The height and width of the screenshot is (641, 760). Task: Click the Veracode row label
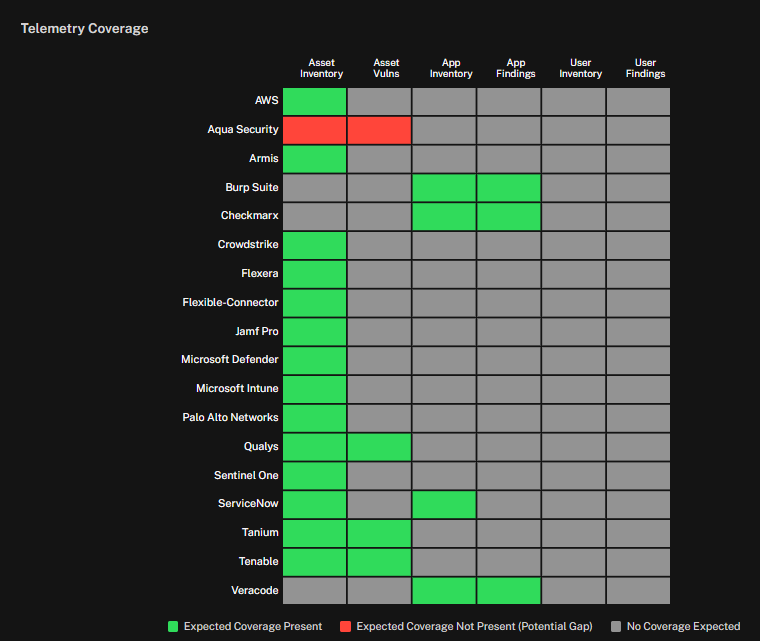point(254,590)
